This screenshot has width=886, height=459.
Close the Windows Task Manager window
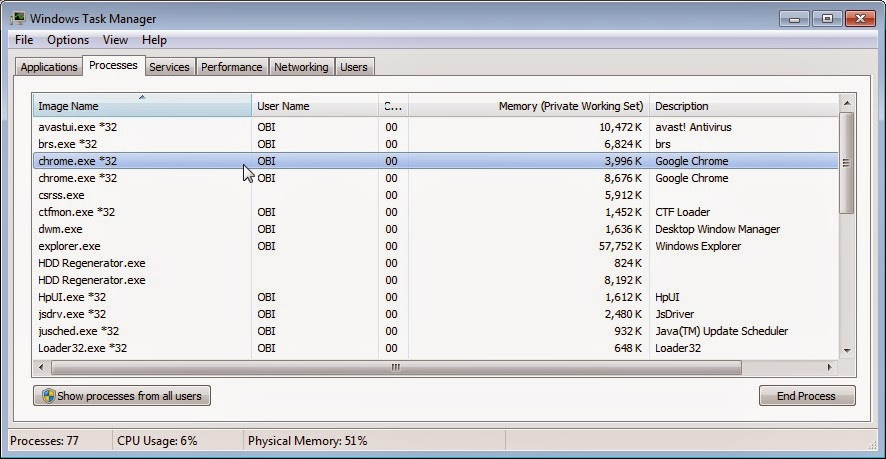click(861, 19)
